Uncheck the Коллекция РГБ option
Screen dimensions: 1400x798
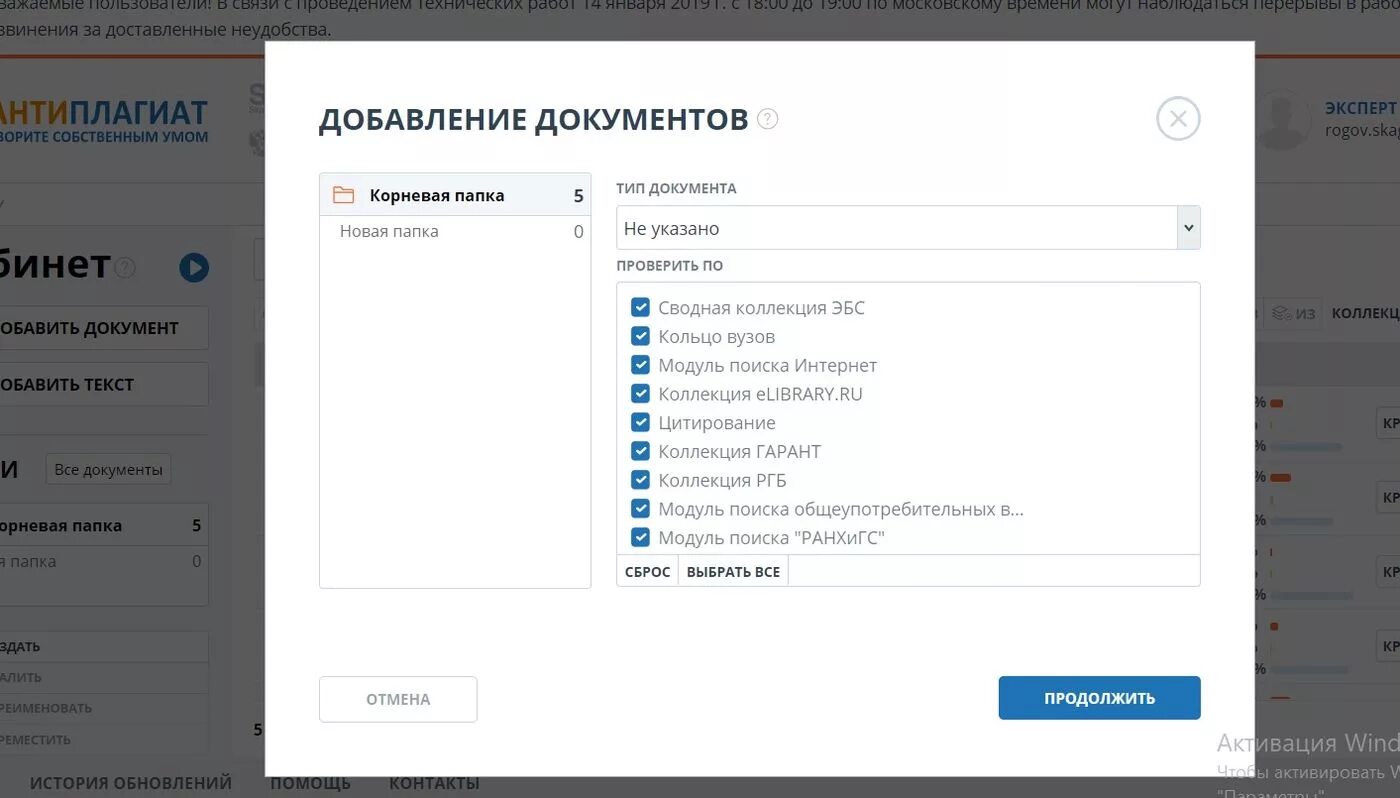(641, 480)
